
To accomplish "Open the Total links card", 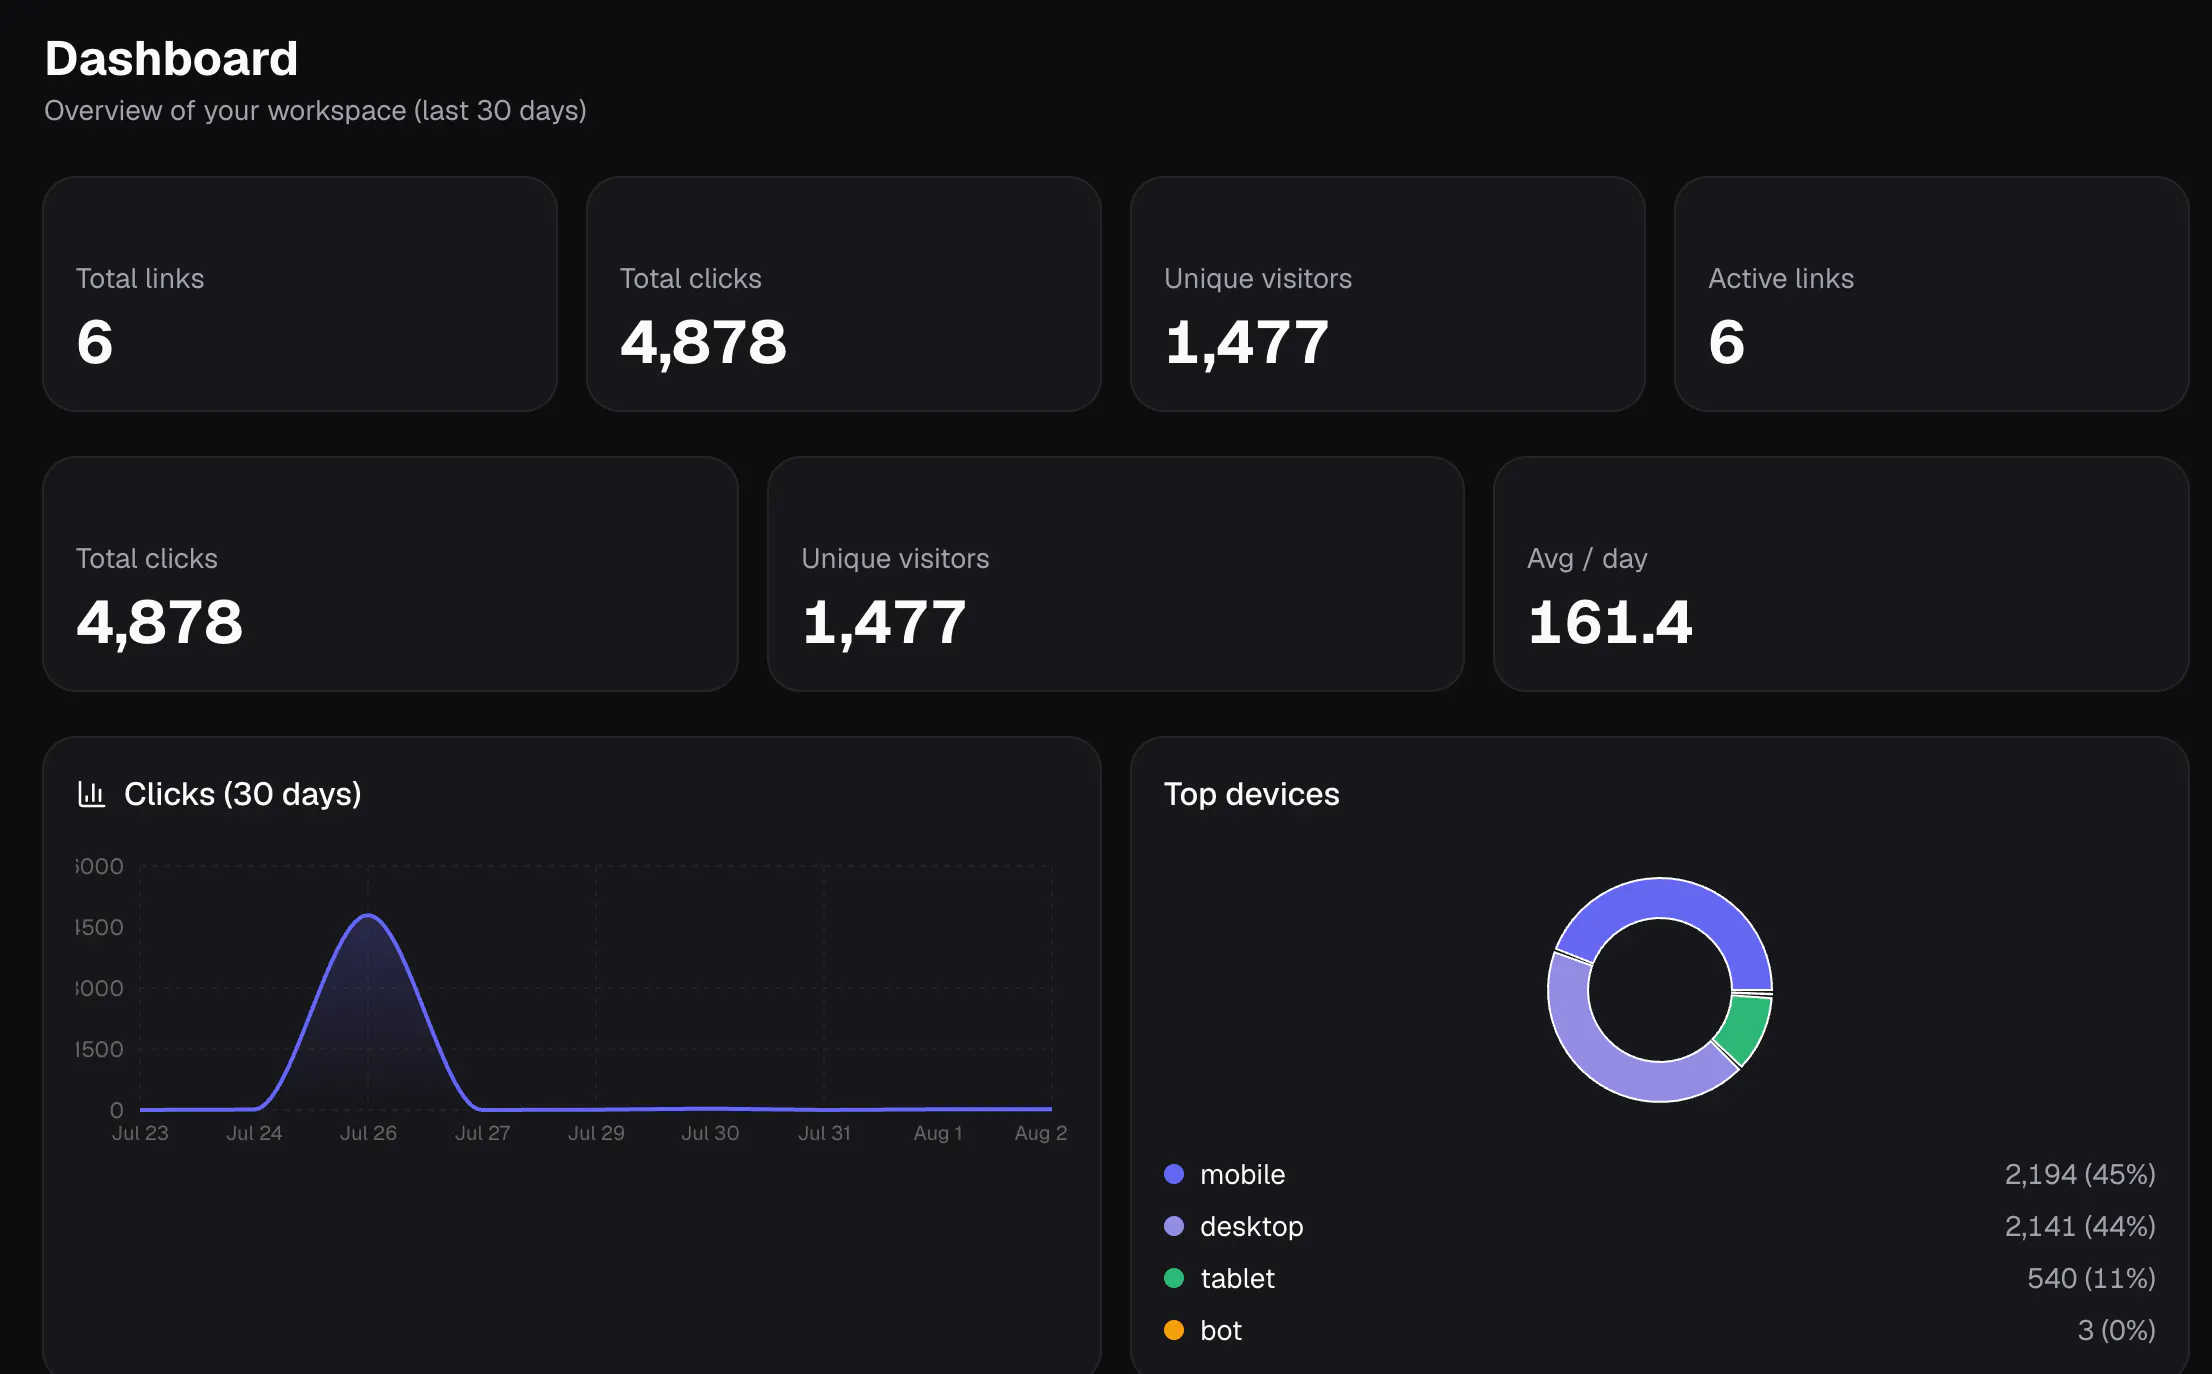I will coord(300,294).
